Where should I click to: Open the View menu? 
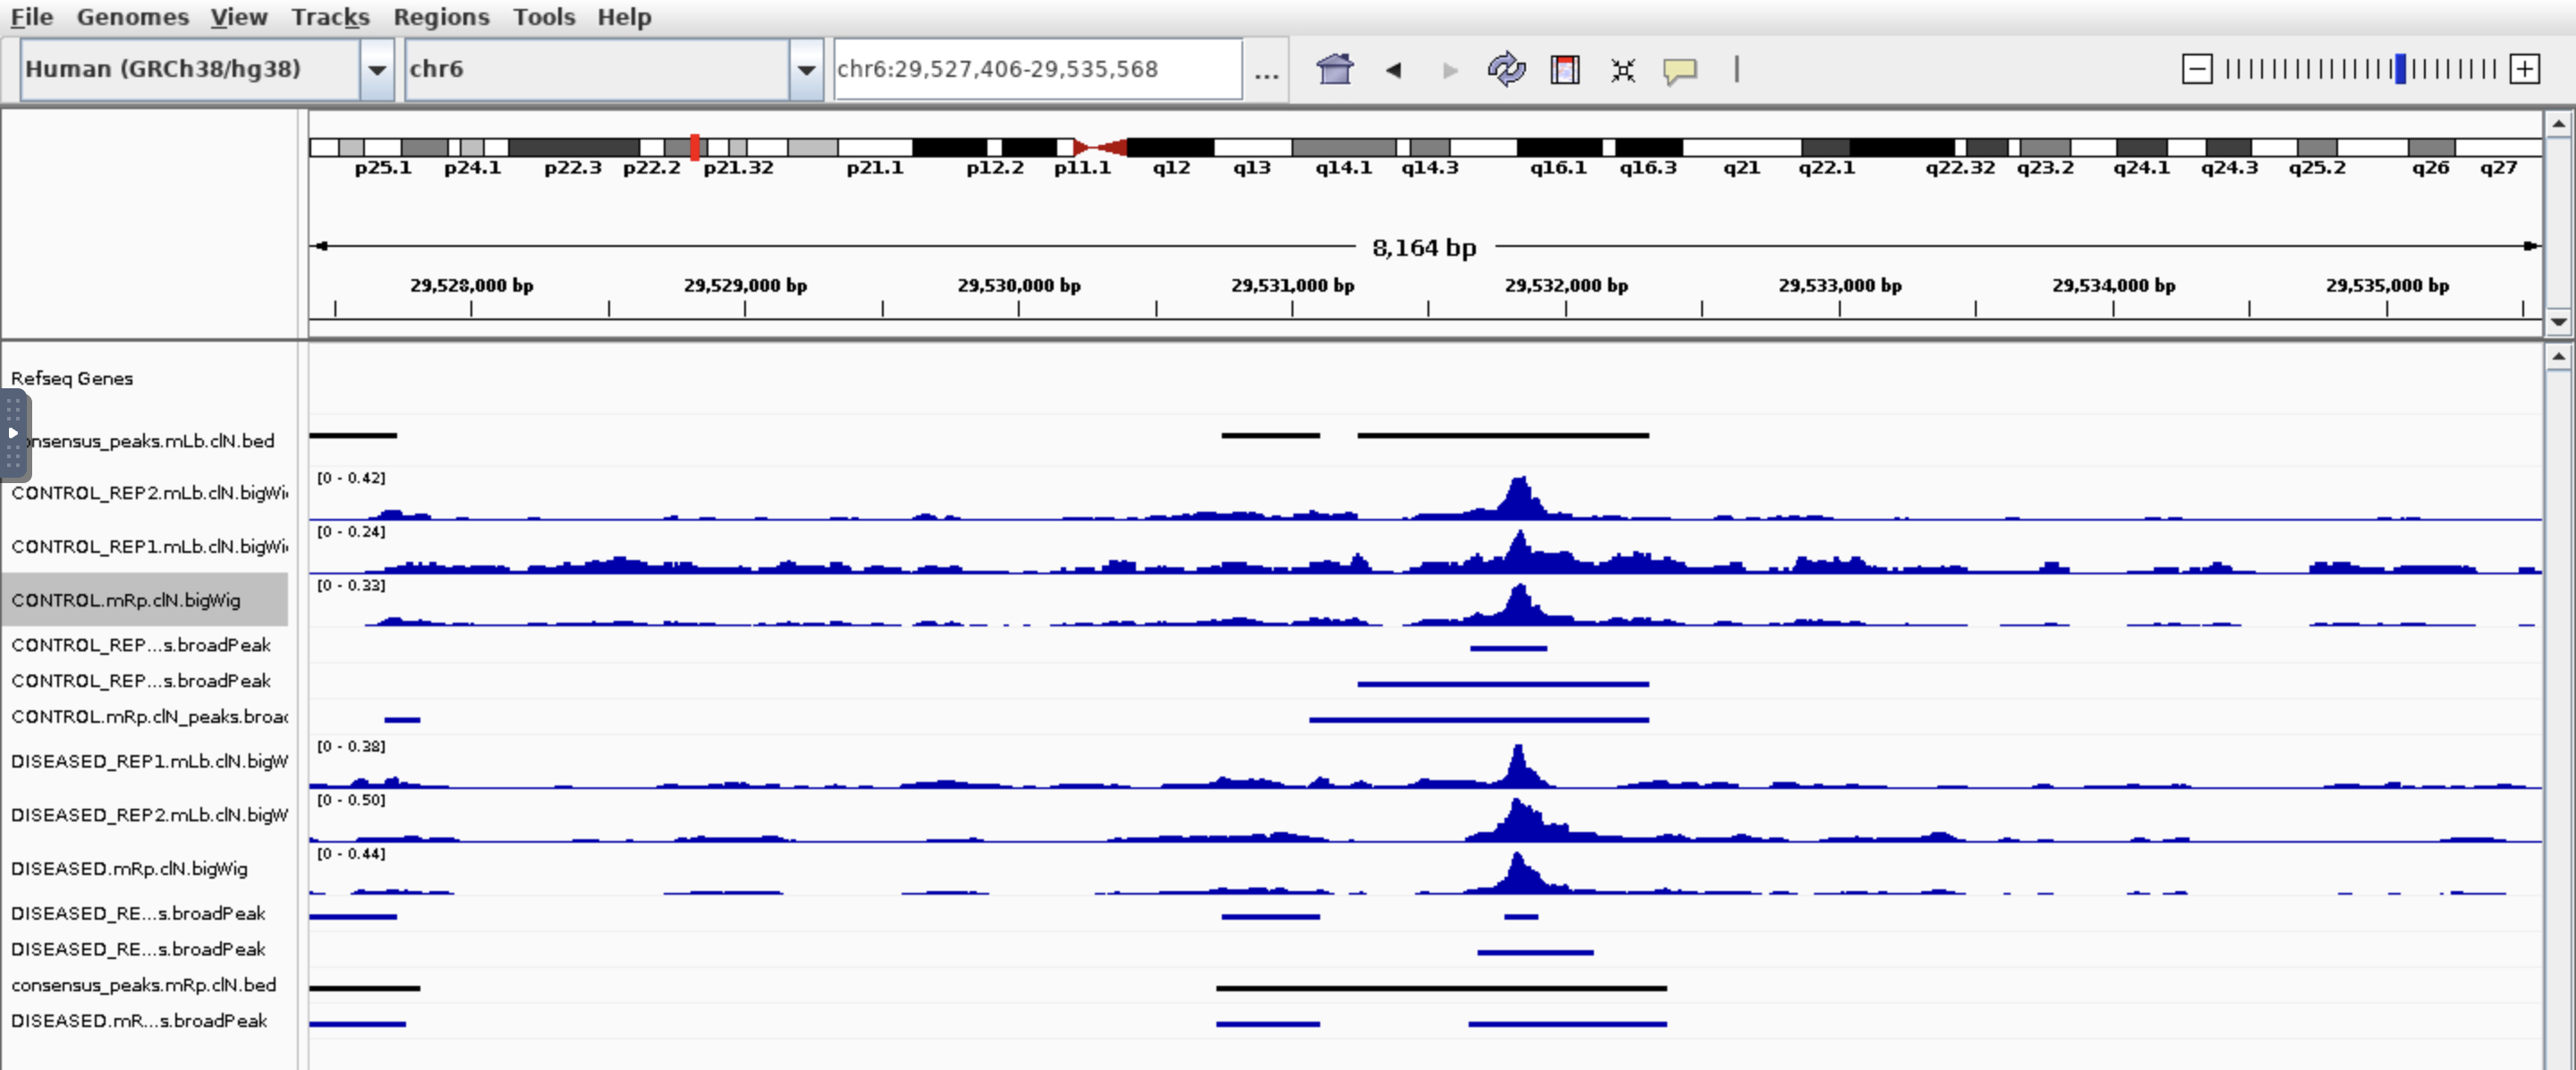click(x=238, y=17)
